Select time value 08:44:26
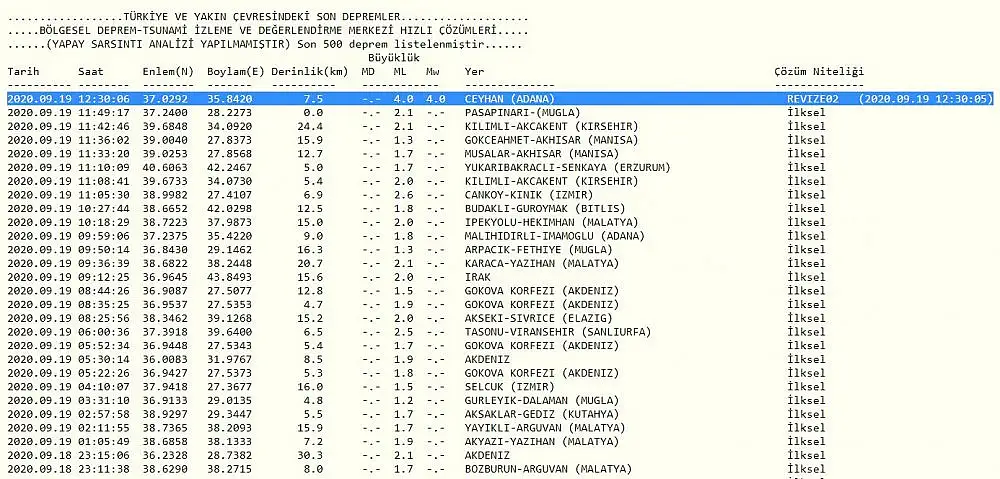This screenshot has height=479, width=1000. pos(104,291)
